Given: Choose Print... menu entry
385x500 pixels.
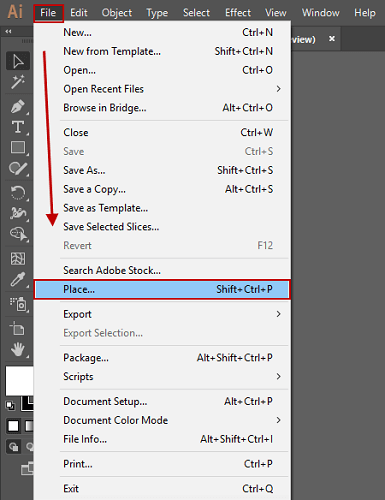Looking at the screenshot, I should pyautogui.click(x=162, y=464).
